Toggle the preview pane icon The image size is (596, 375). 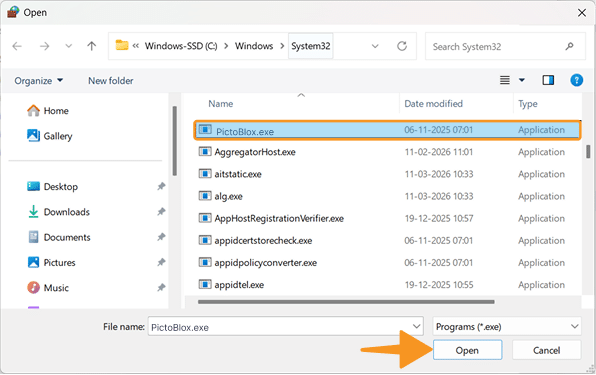548,80
